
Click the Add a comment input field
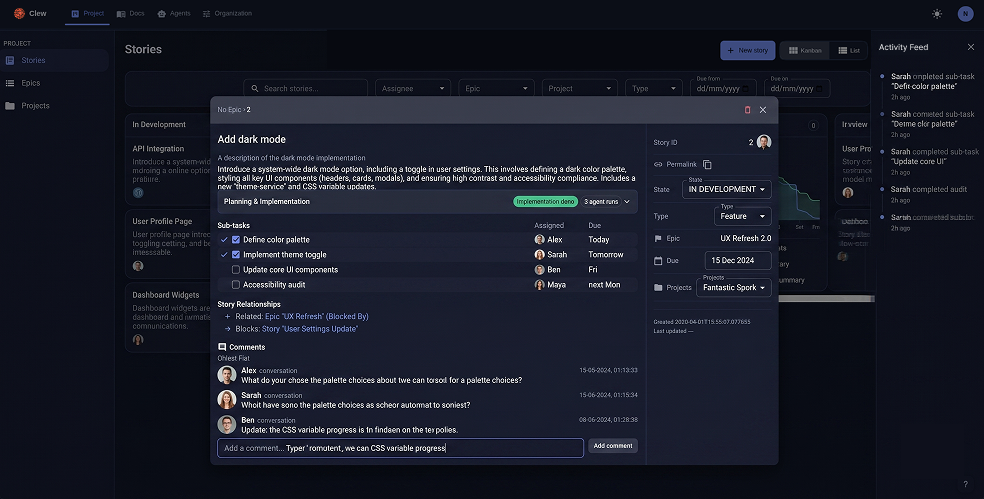[400, 448]
